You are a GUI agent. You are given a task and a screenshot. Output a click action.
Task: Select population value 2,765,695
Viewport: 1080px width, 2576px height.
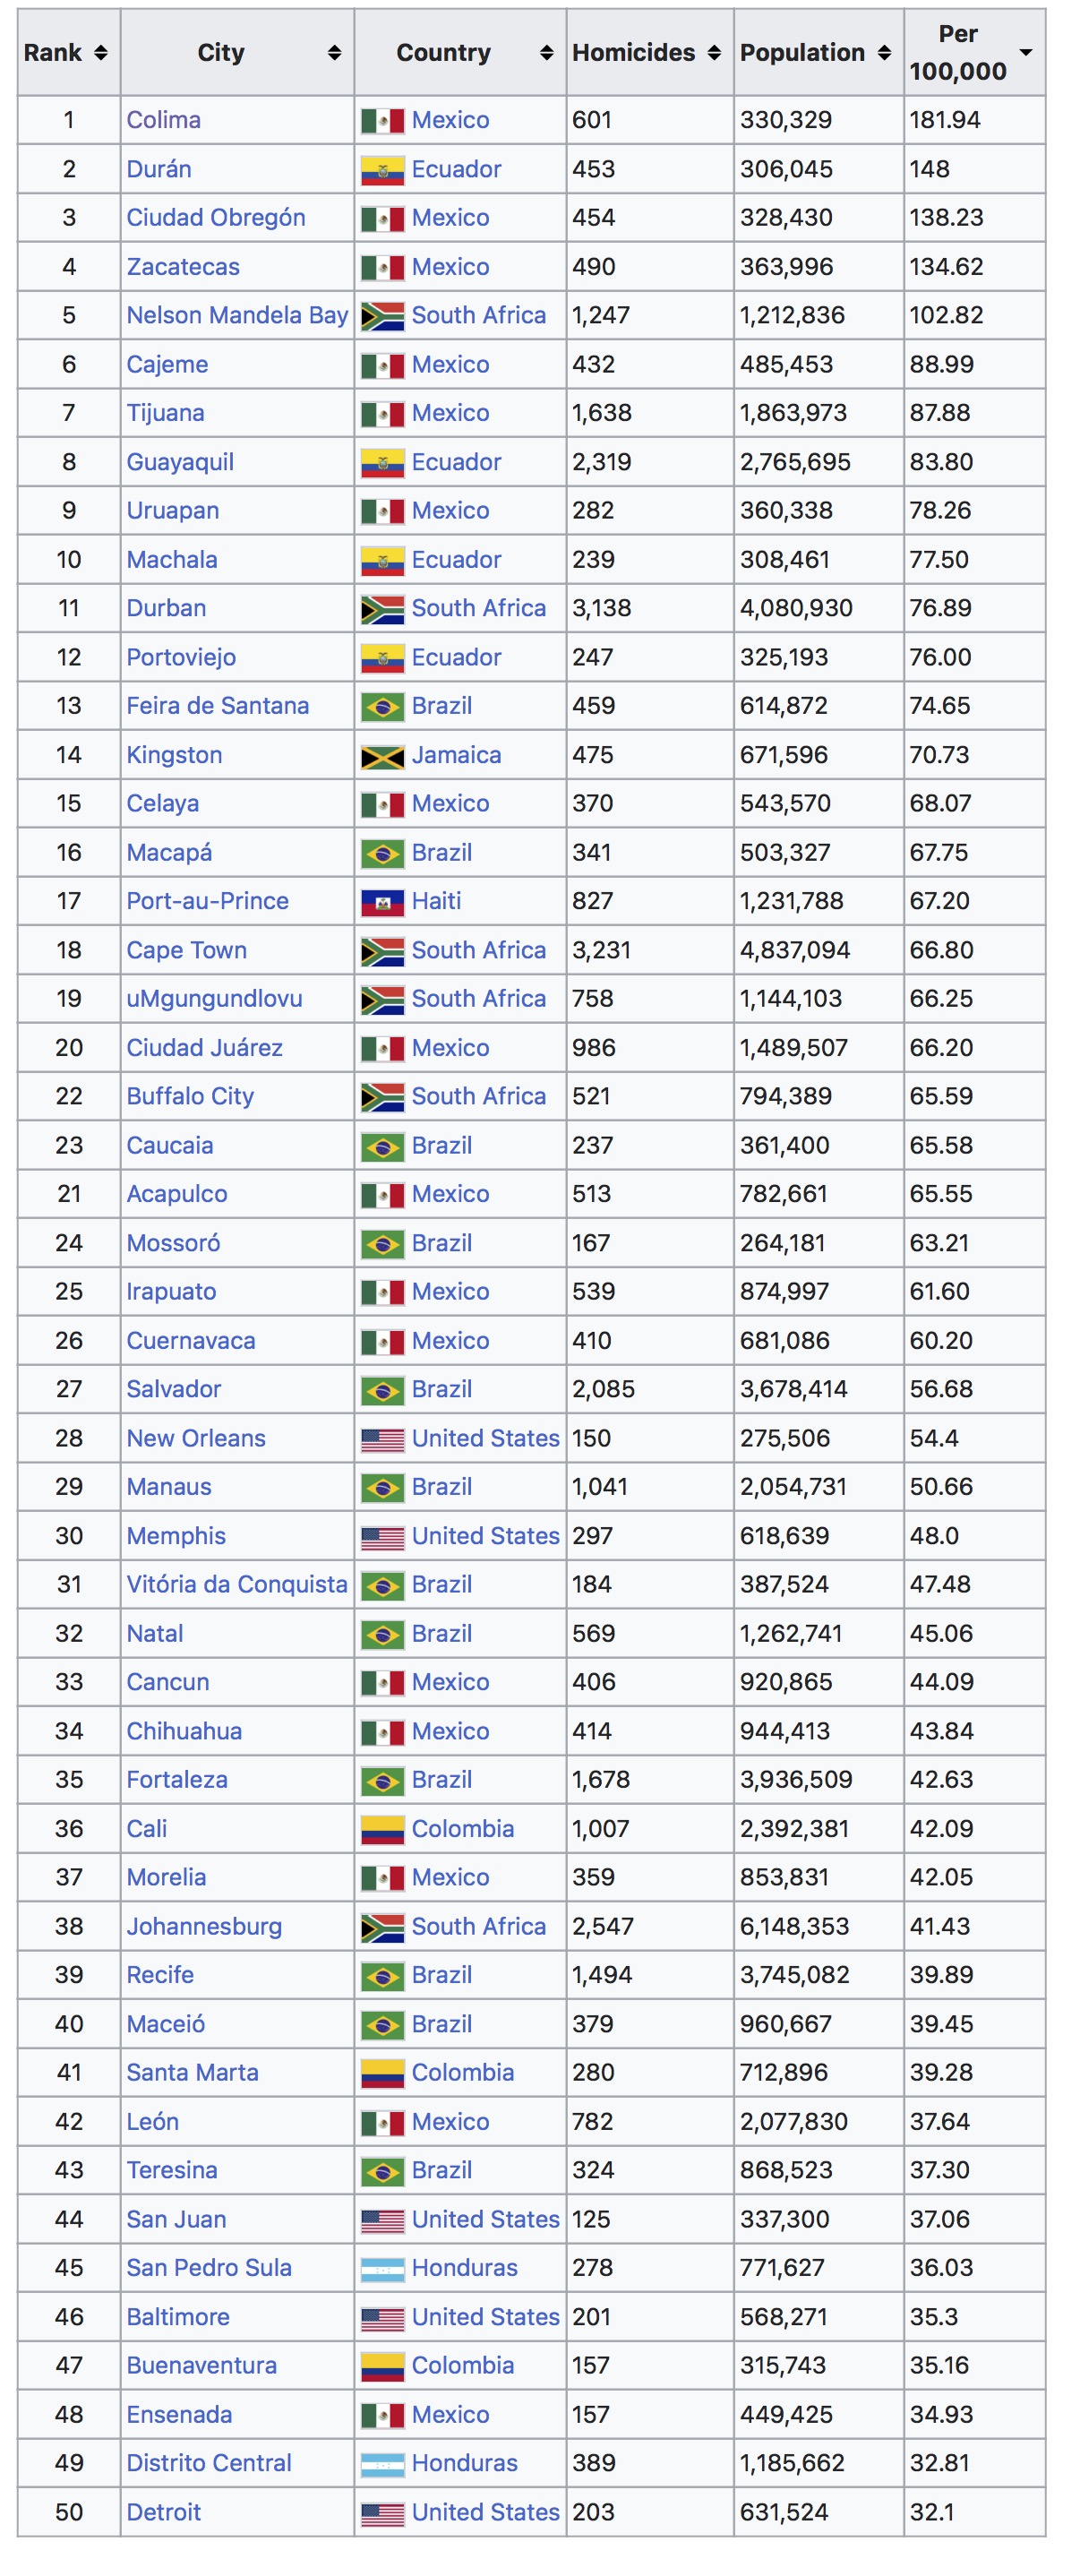coord(795,462)
